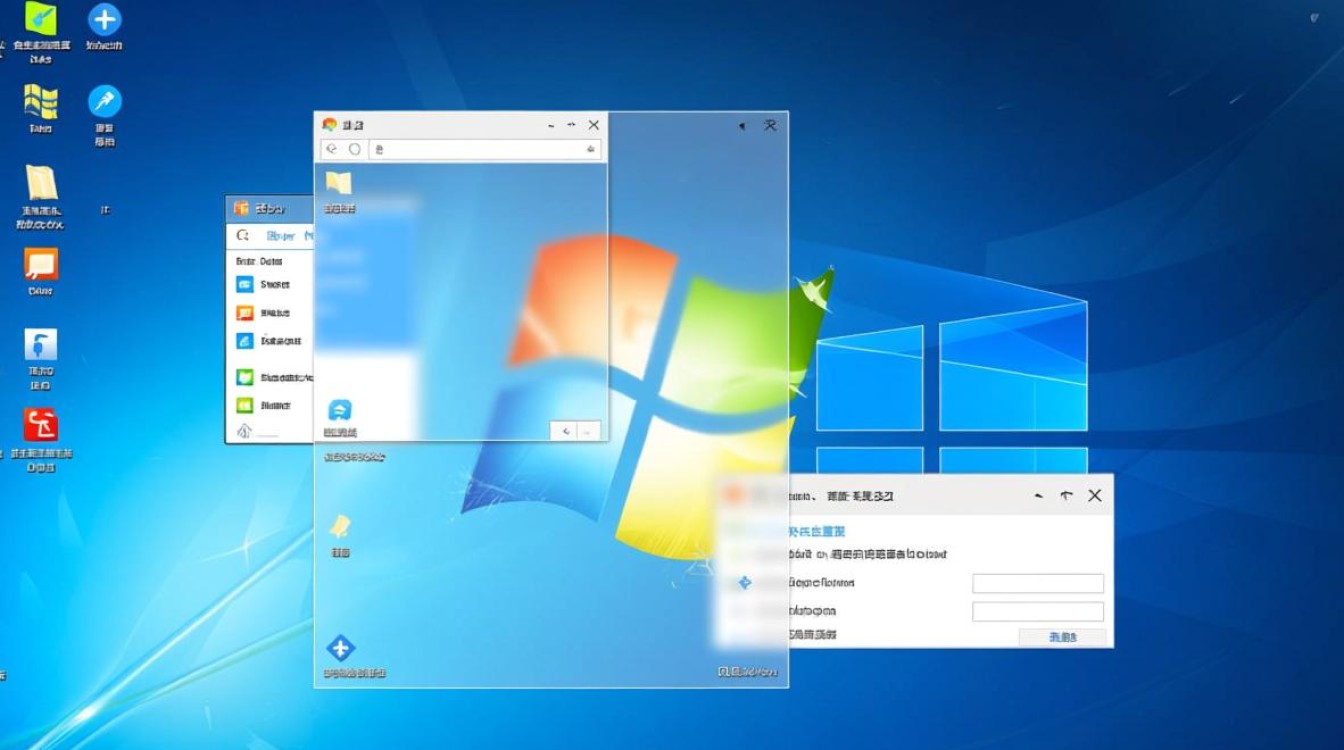Open folder icon in the browser window
Viewport: 1344px width, 750px height.
[338, 183]
